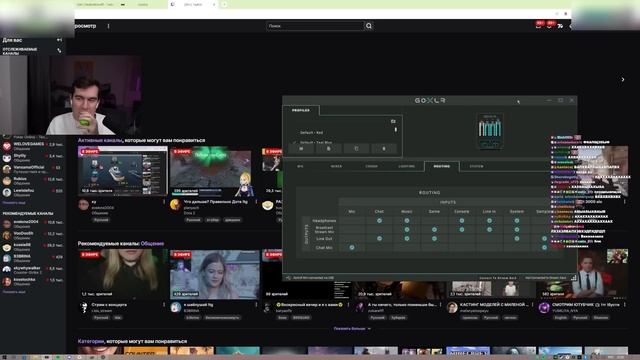Open options menu on СМОТРИМ ЮТУБЧИК card
This screenshot has width=640, height=360.
[x=624, y=304]
